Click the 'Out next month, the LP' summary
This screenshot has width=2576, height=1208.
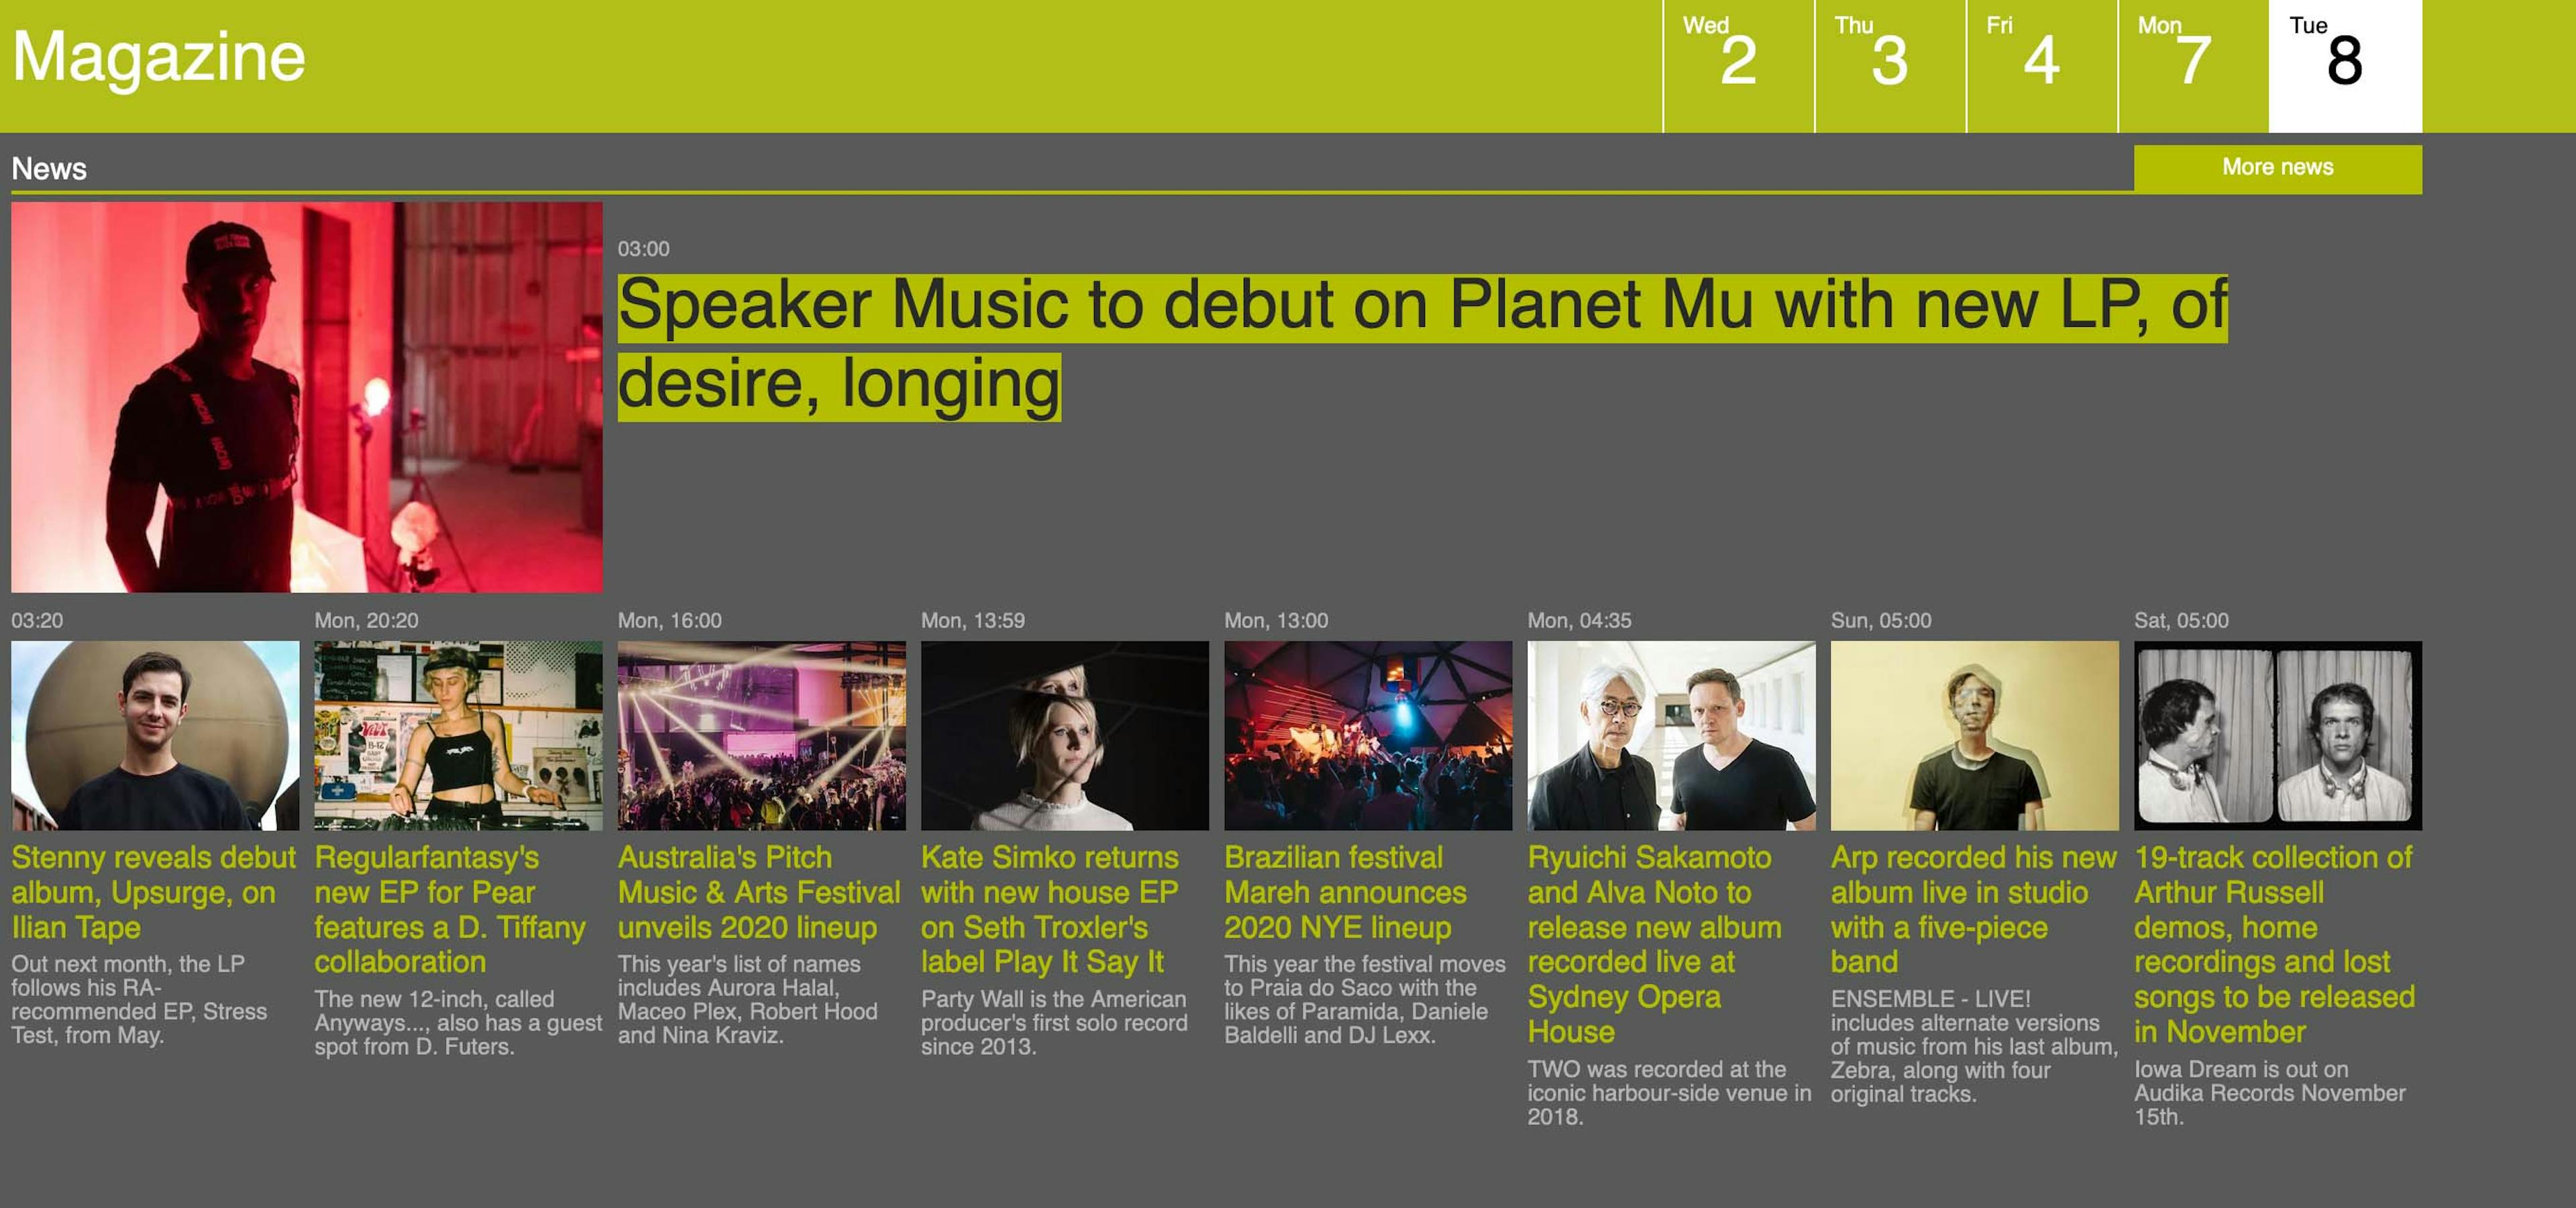[x=139, y=999]
